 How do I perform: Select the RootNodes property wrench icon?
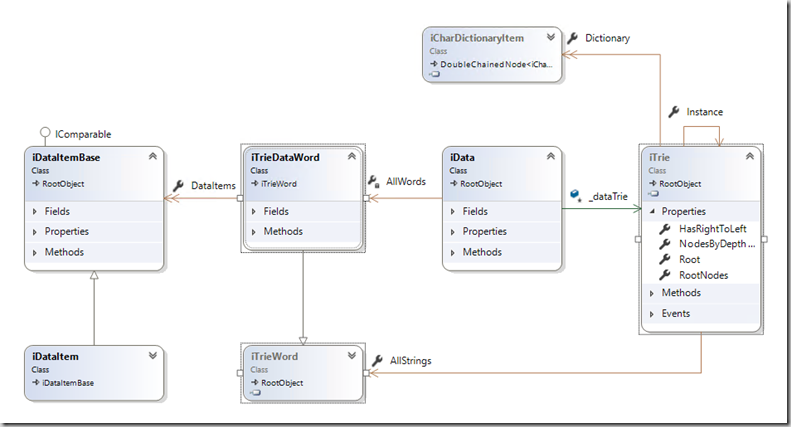coord(665,275)
